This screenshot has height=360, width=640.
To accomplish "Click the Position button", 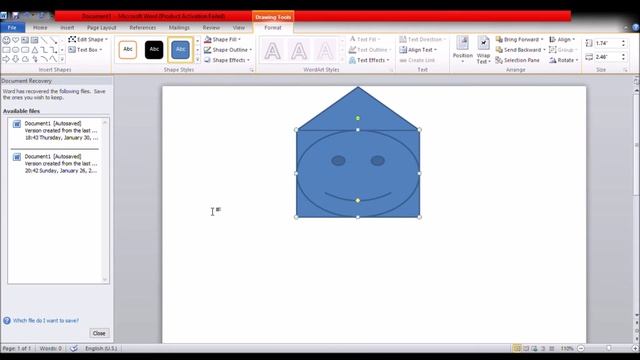I will (x=462, y=49).
